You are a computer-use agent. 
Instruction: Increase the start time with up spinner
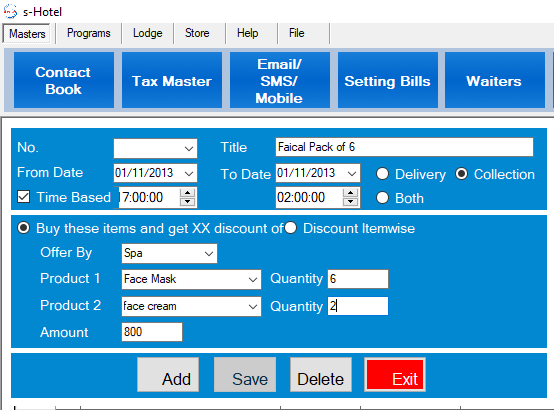click(x=188, y=193)
